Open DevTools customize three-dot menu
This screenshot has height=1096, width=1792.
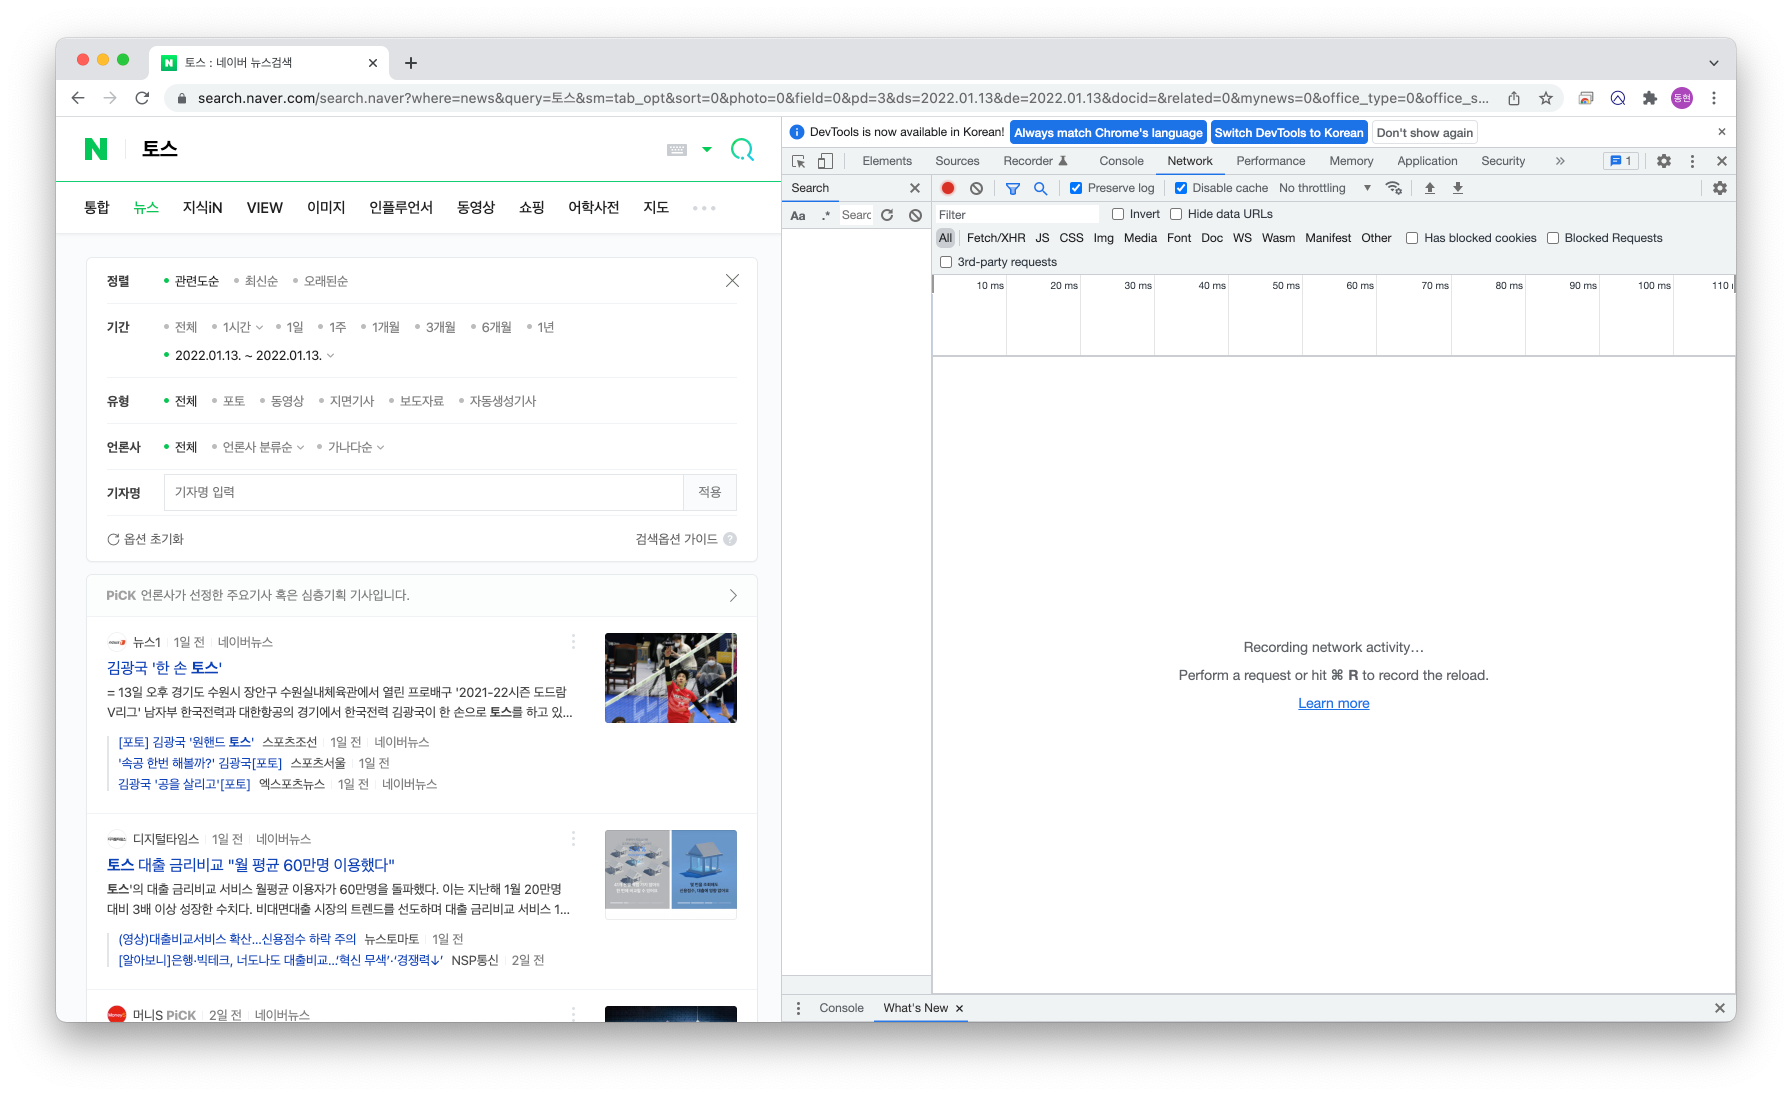coord(1692,161)
